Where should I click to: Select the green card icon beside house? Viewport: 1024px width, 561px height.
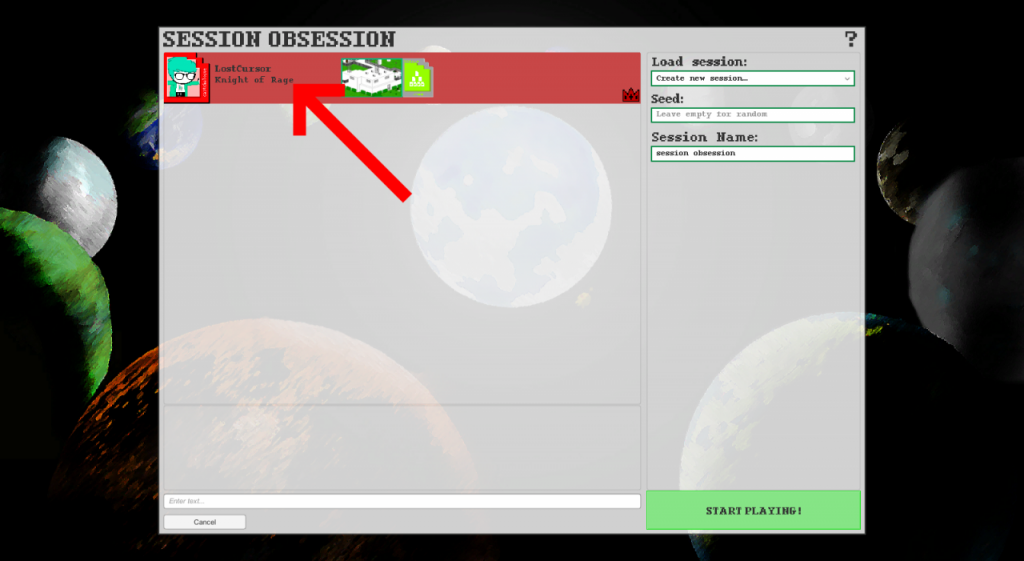point(418,79)
